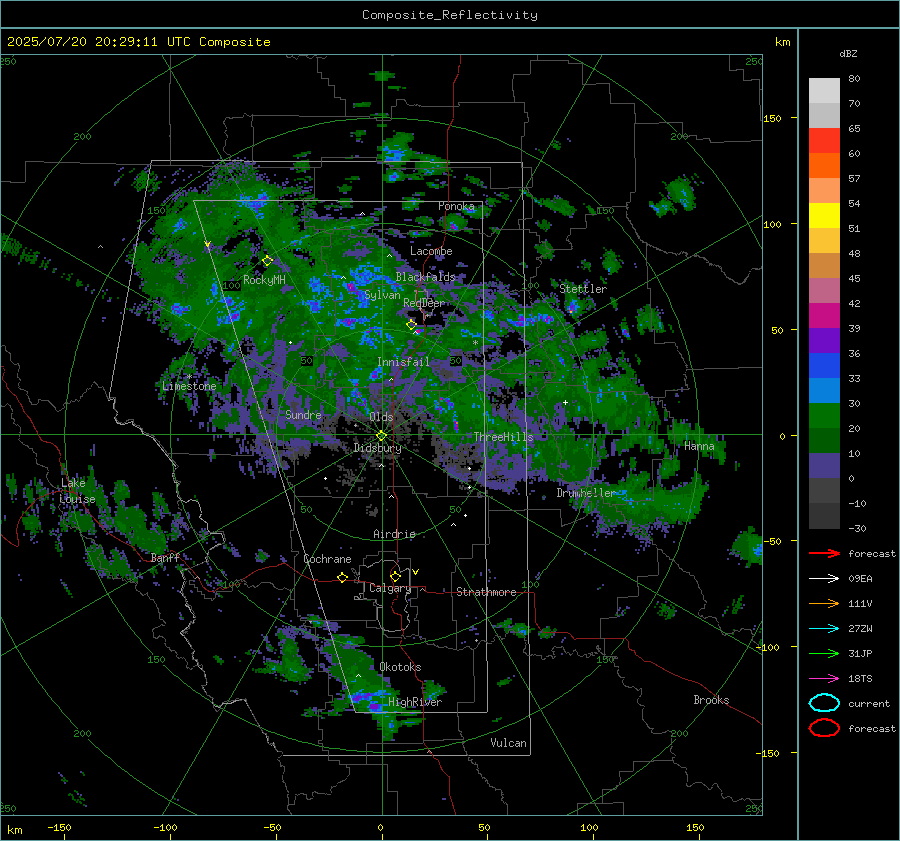
Task: Click the RedDeer city label
Action: (424, 303)
